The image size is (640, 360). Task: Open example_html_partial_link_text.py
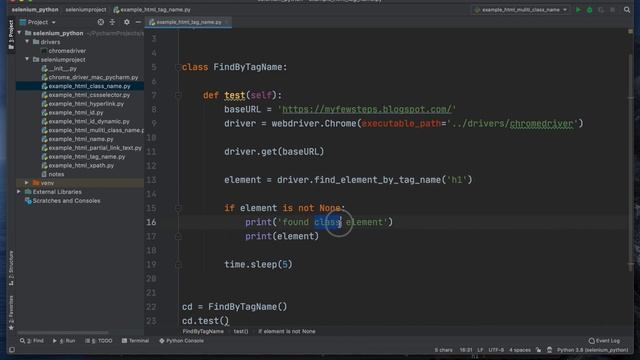95,148
